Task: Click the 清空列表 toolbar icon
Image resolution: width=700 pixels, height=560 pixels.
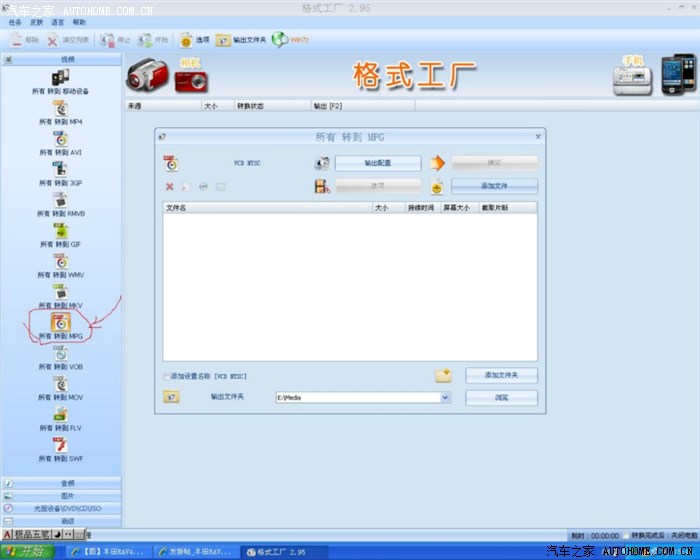Action: [x=53, y=40]
